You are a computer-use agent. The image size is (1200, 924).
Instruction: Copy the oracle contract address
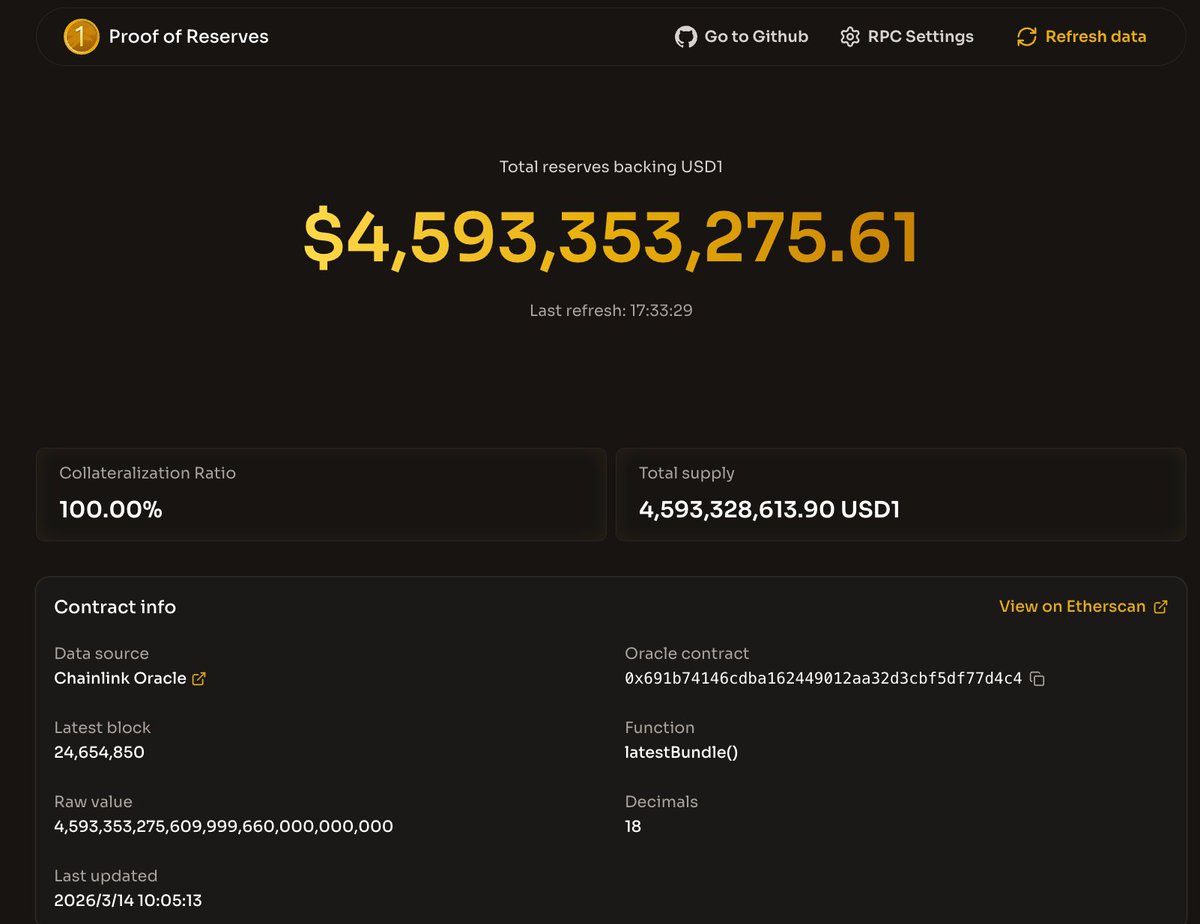pyautogui.click(x=1038, y=679)
